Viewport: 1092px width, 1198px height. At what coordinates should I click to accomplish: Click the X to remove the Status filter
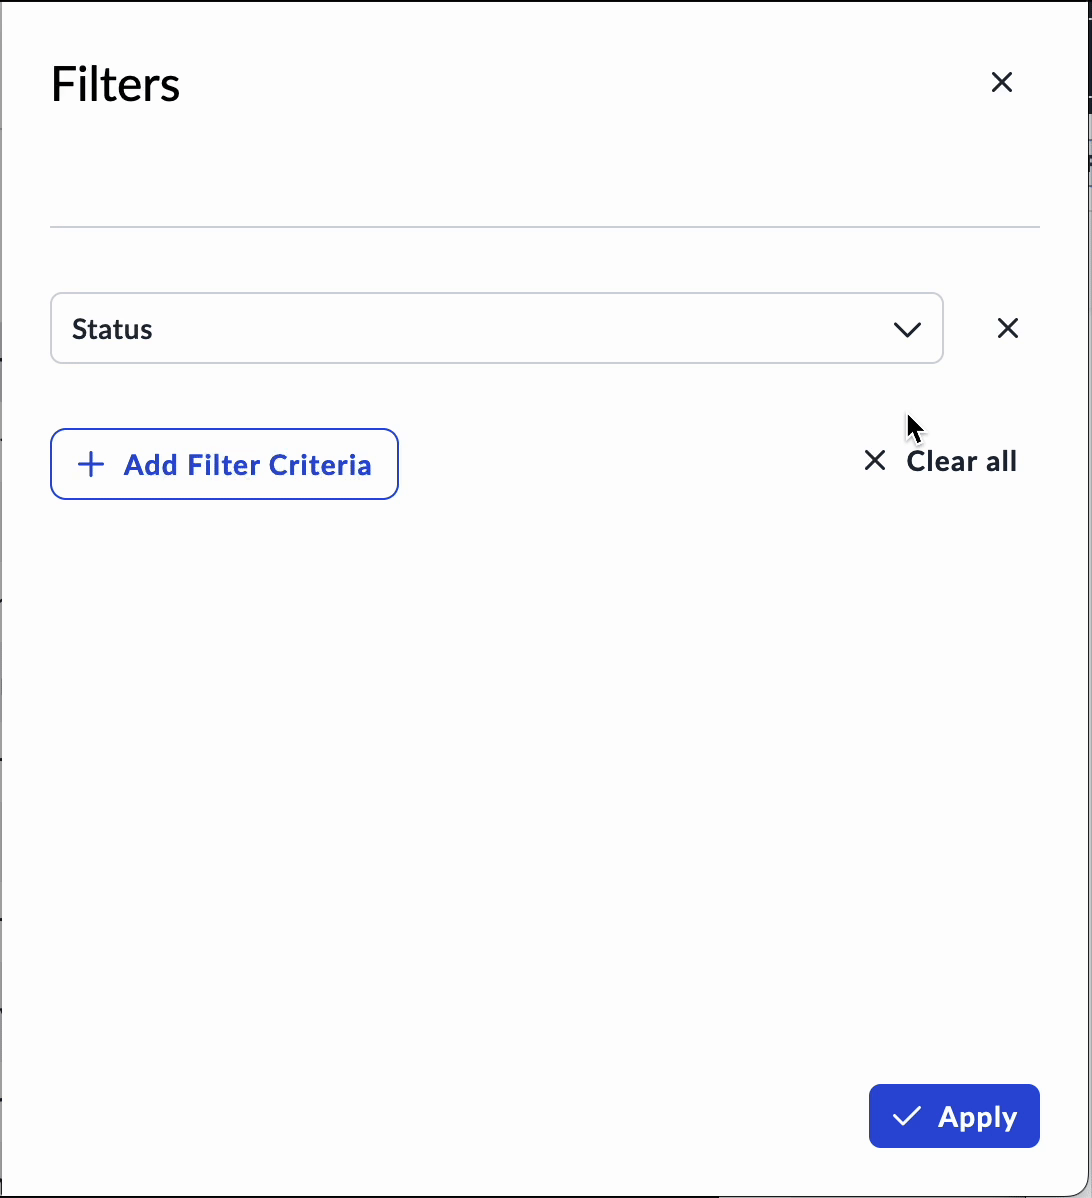(1008, 328)
